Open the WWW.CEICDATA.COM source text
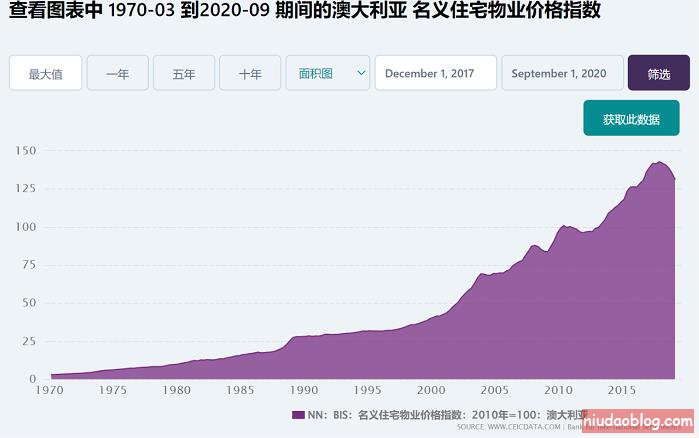Screen dimensions: 699x438 (523, 427)
